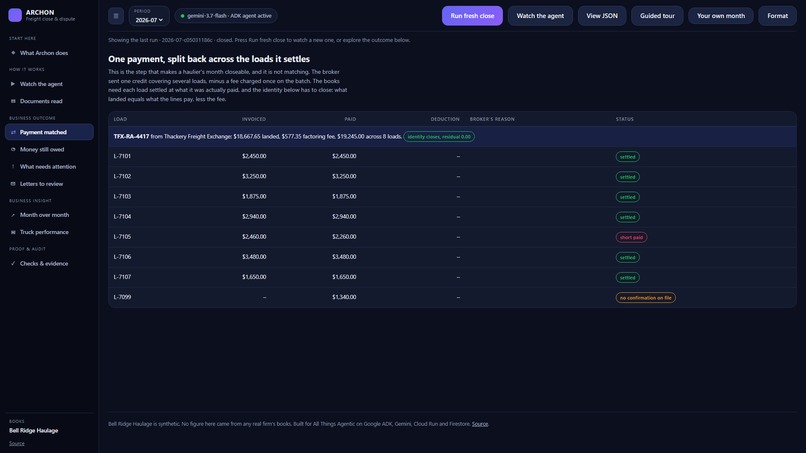Click settled badge for L-7101
Screen dimensions: 806x453
click(x=628, y=157)
